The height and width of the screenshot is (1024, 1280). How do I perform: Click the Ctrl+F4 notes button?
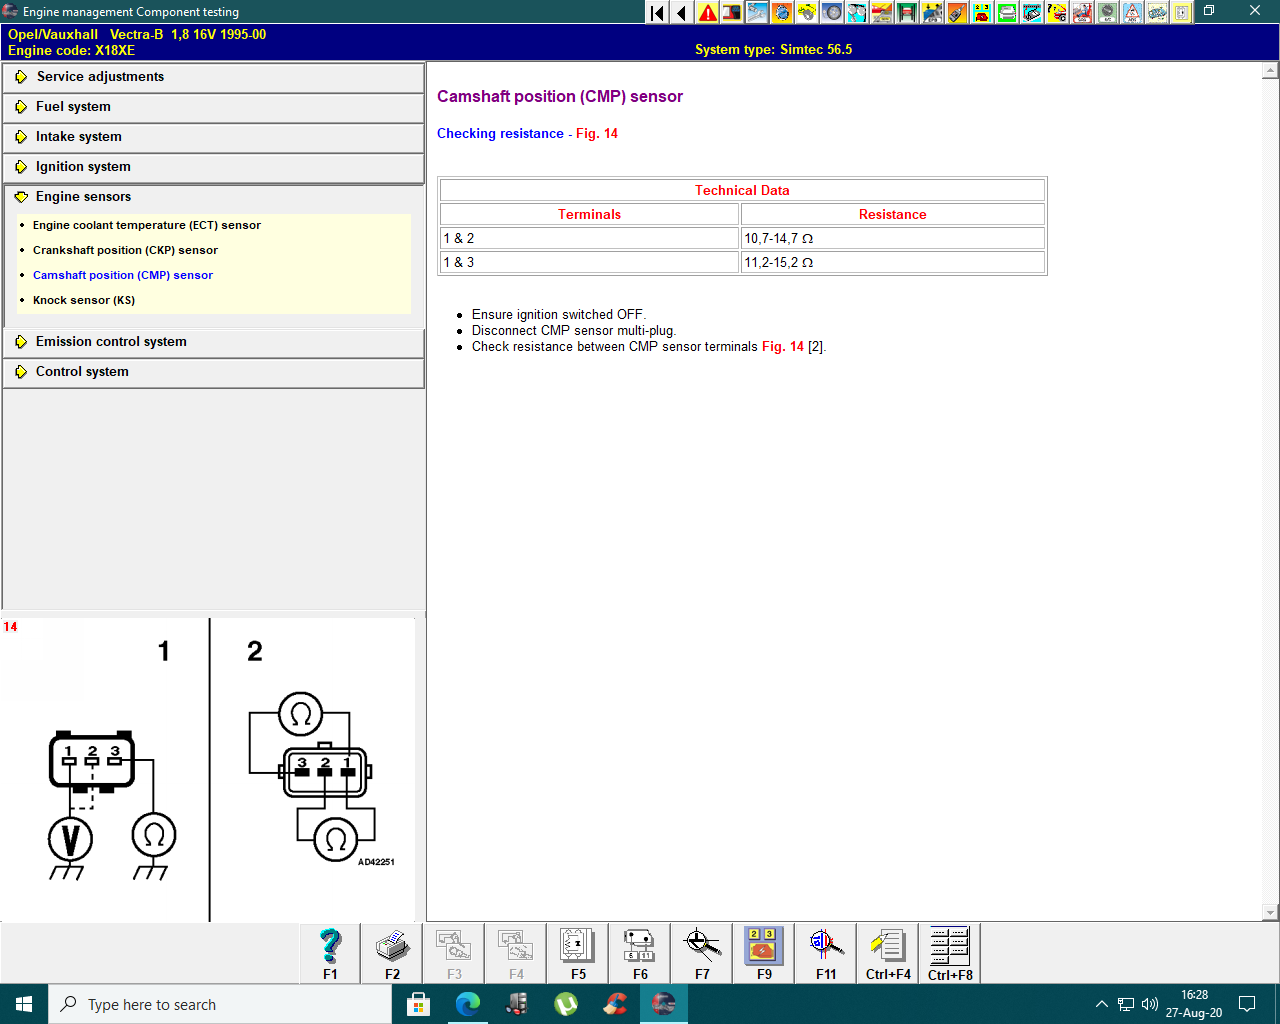coord(888,953)
